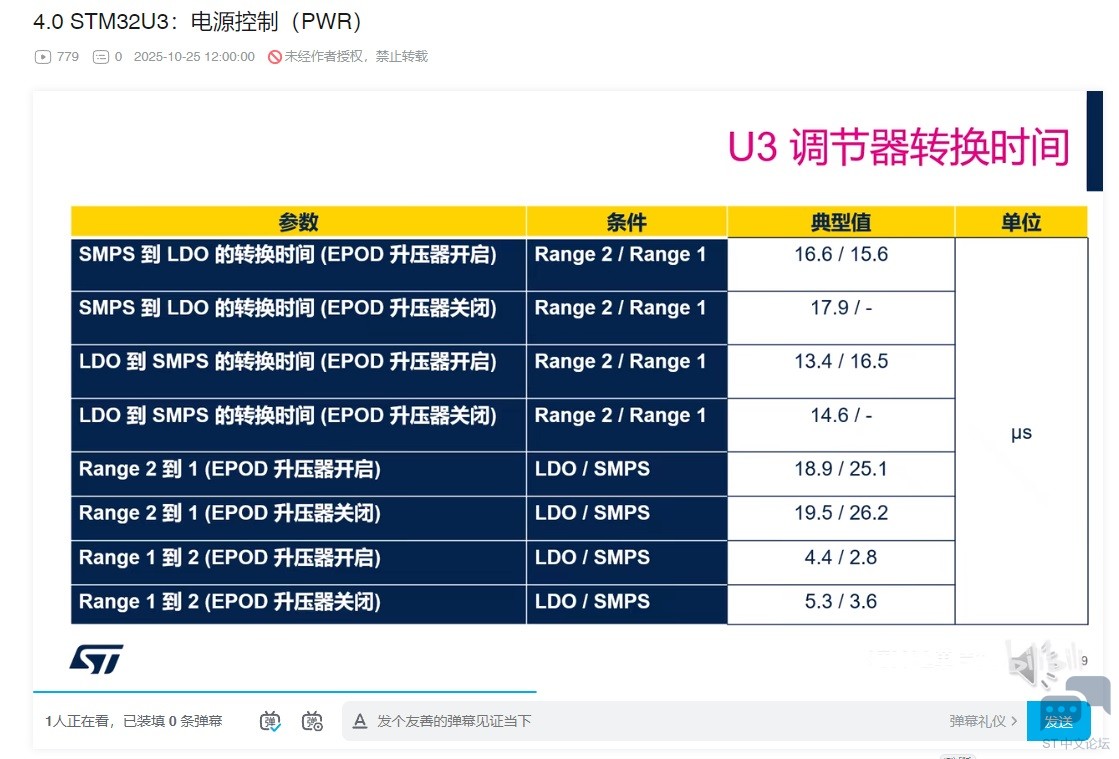Viewport: 1119px width, 759px height.
Task: Click the red no-reprint prohibition icon
Action: coord(275,56)
